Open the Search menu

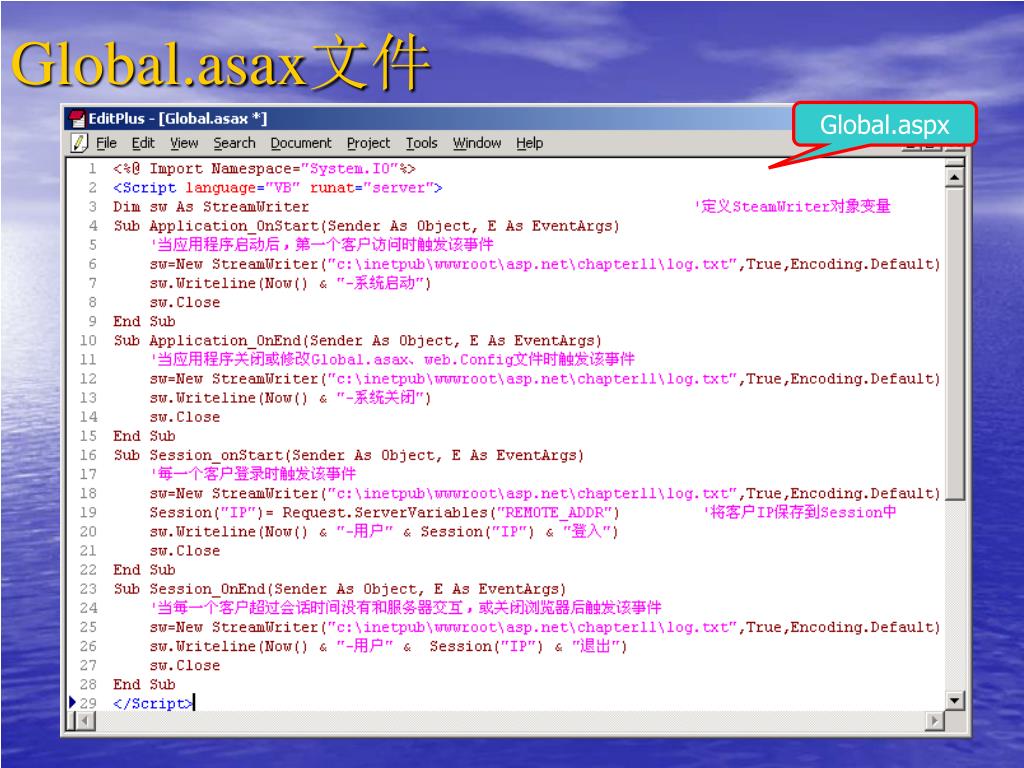pyautogui.click(x=234, y=143)
